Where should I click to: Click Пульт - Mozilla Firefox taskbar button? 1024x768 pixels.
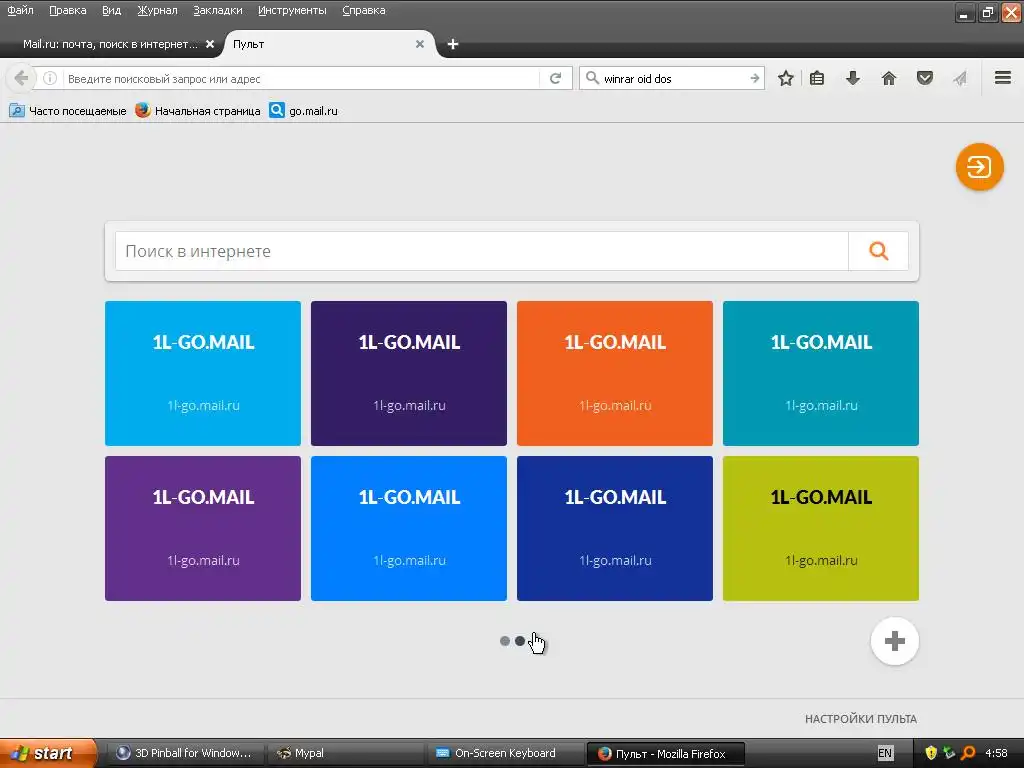pyautogui.click(x=666, y=753)
